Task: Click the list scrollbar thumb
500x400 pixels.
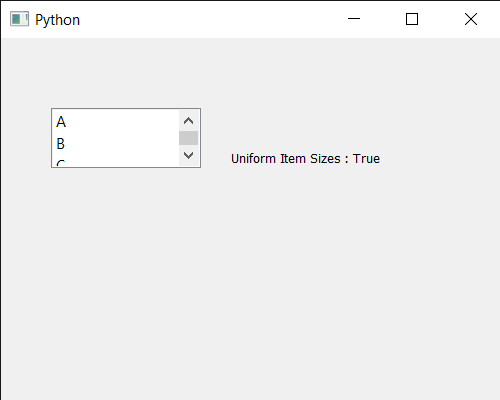Action: tap(189, 138)
